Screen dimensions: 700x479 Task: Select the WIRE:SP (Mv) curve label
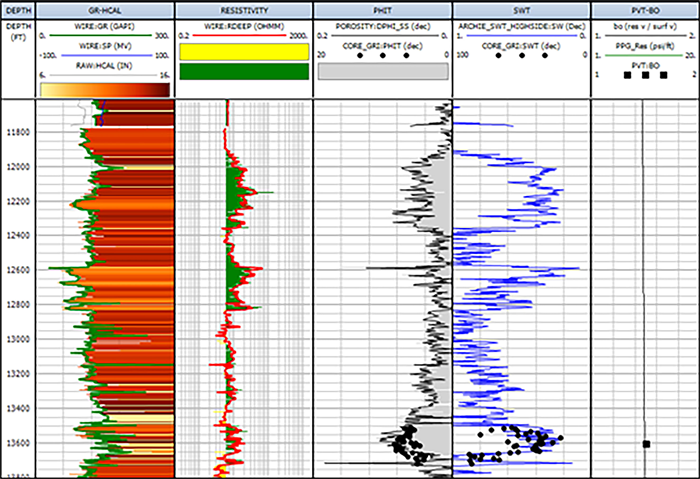pos(105,46)
